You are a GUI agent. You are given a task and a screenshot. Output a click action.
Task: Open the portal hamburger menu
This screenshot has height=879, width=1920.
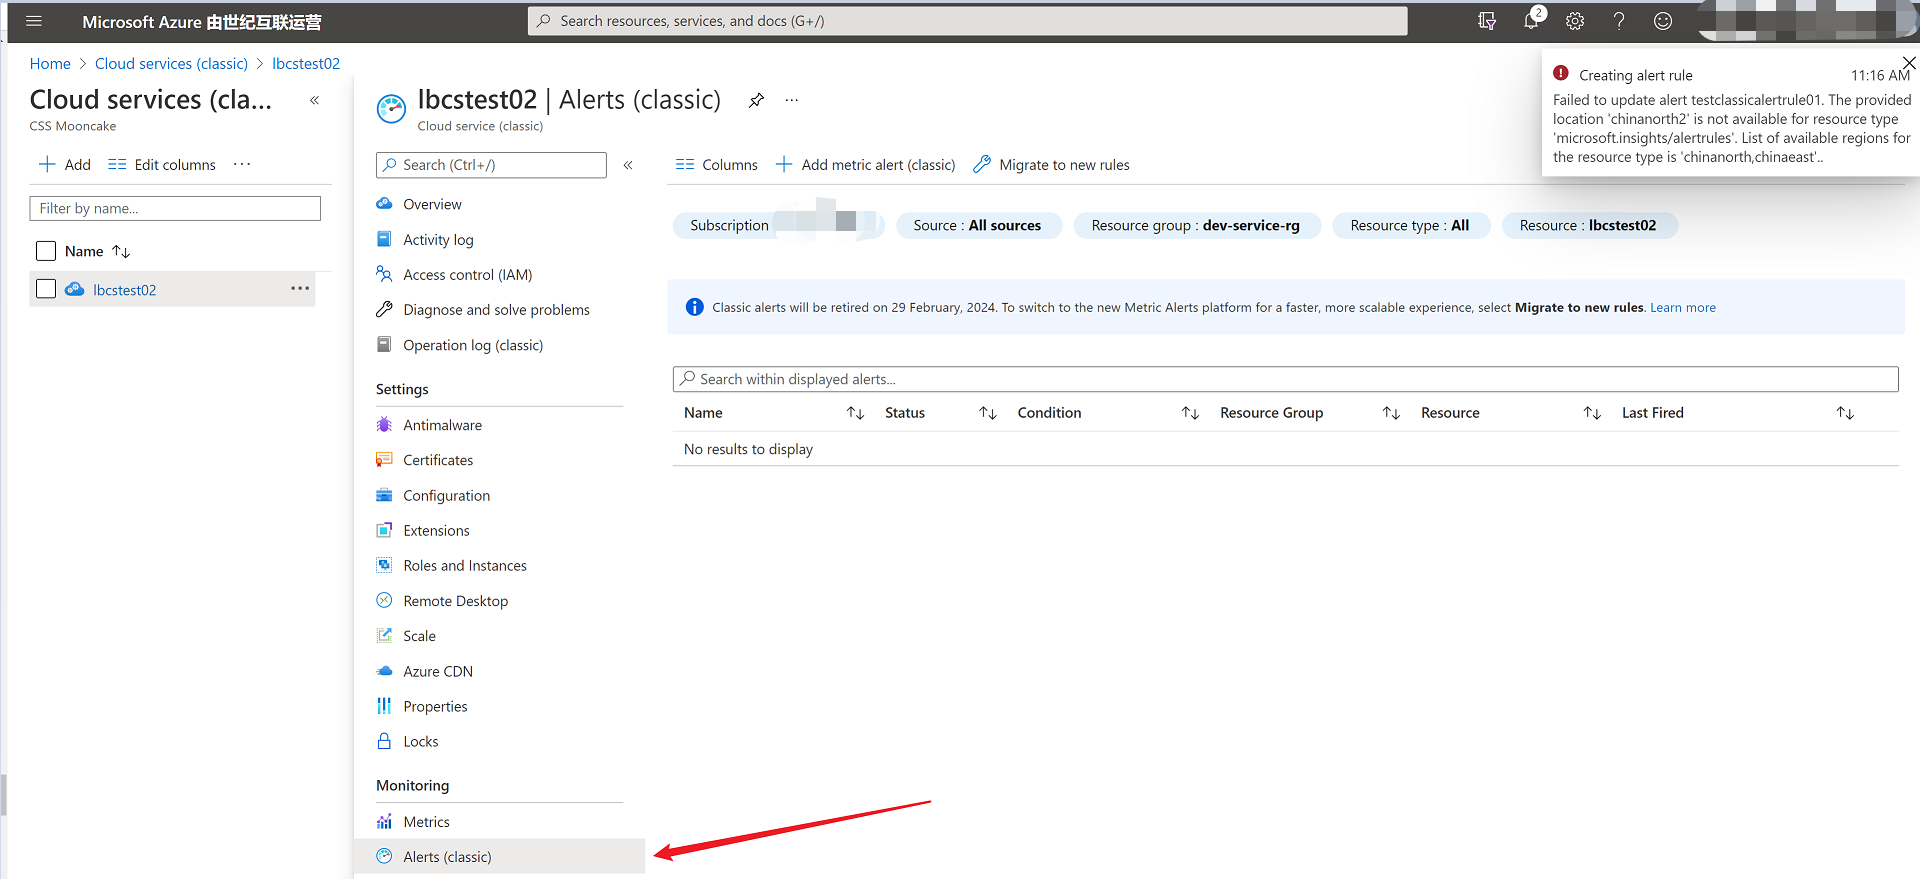[x=33, y=21]
